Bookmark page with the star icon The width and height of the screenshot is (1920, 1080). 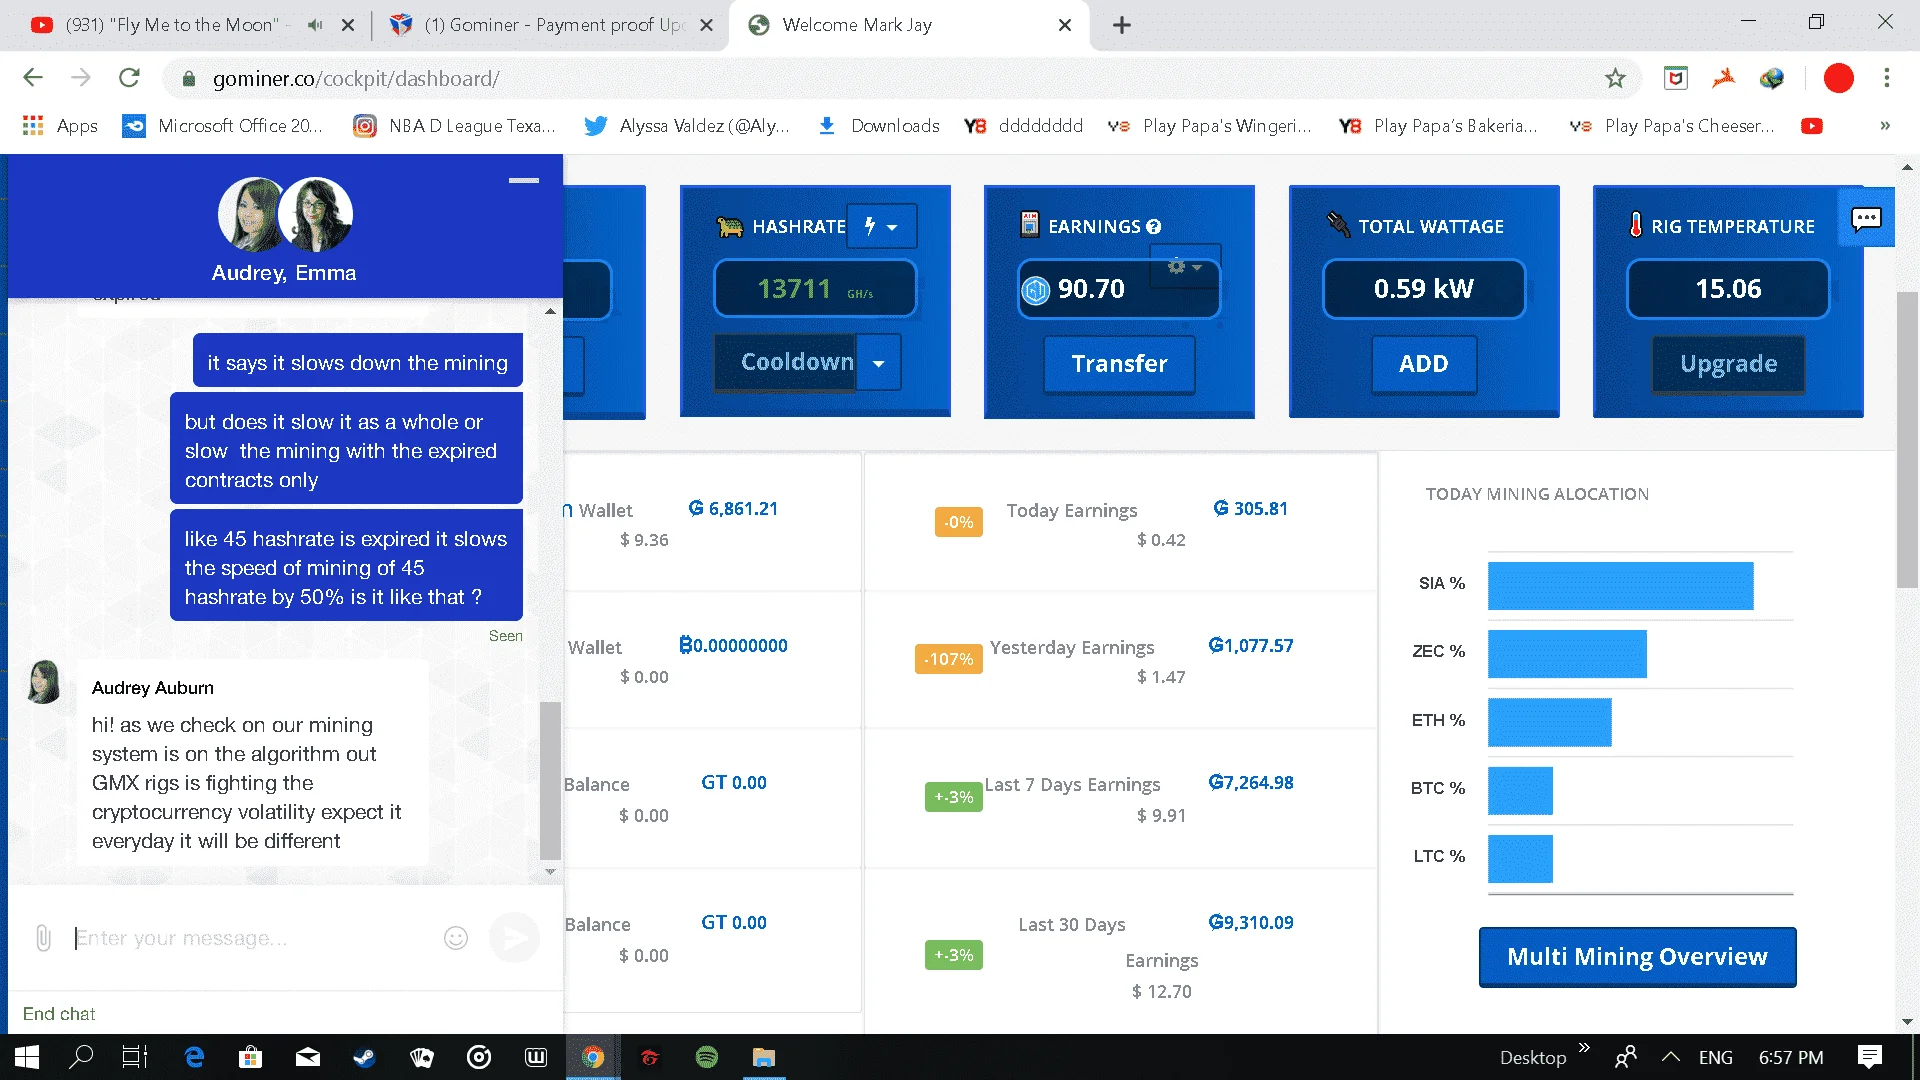pyautogui.click(x=1615, y=78)
